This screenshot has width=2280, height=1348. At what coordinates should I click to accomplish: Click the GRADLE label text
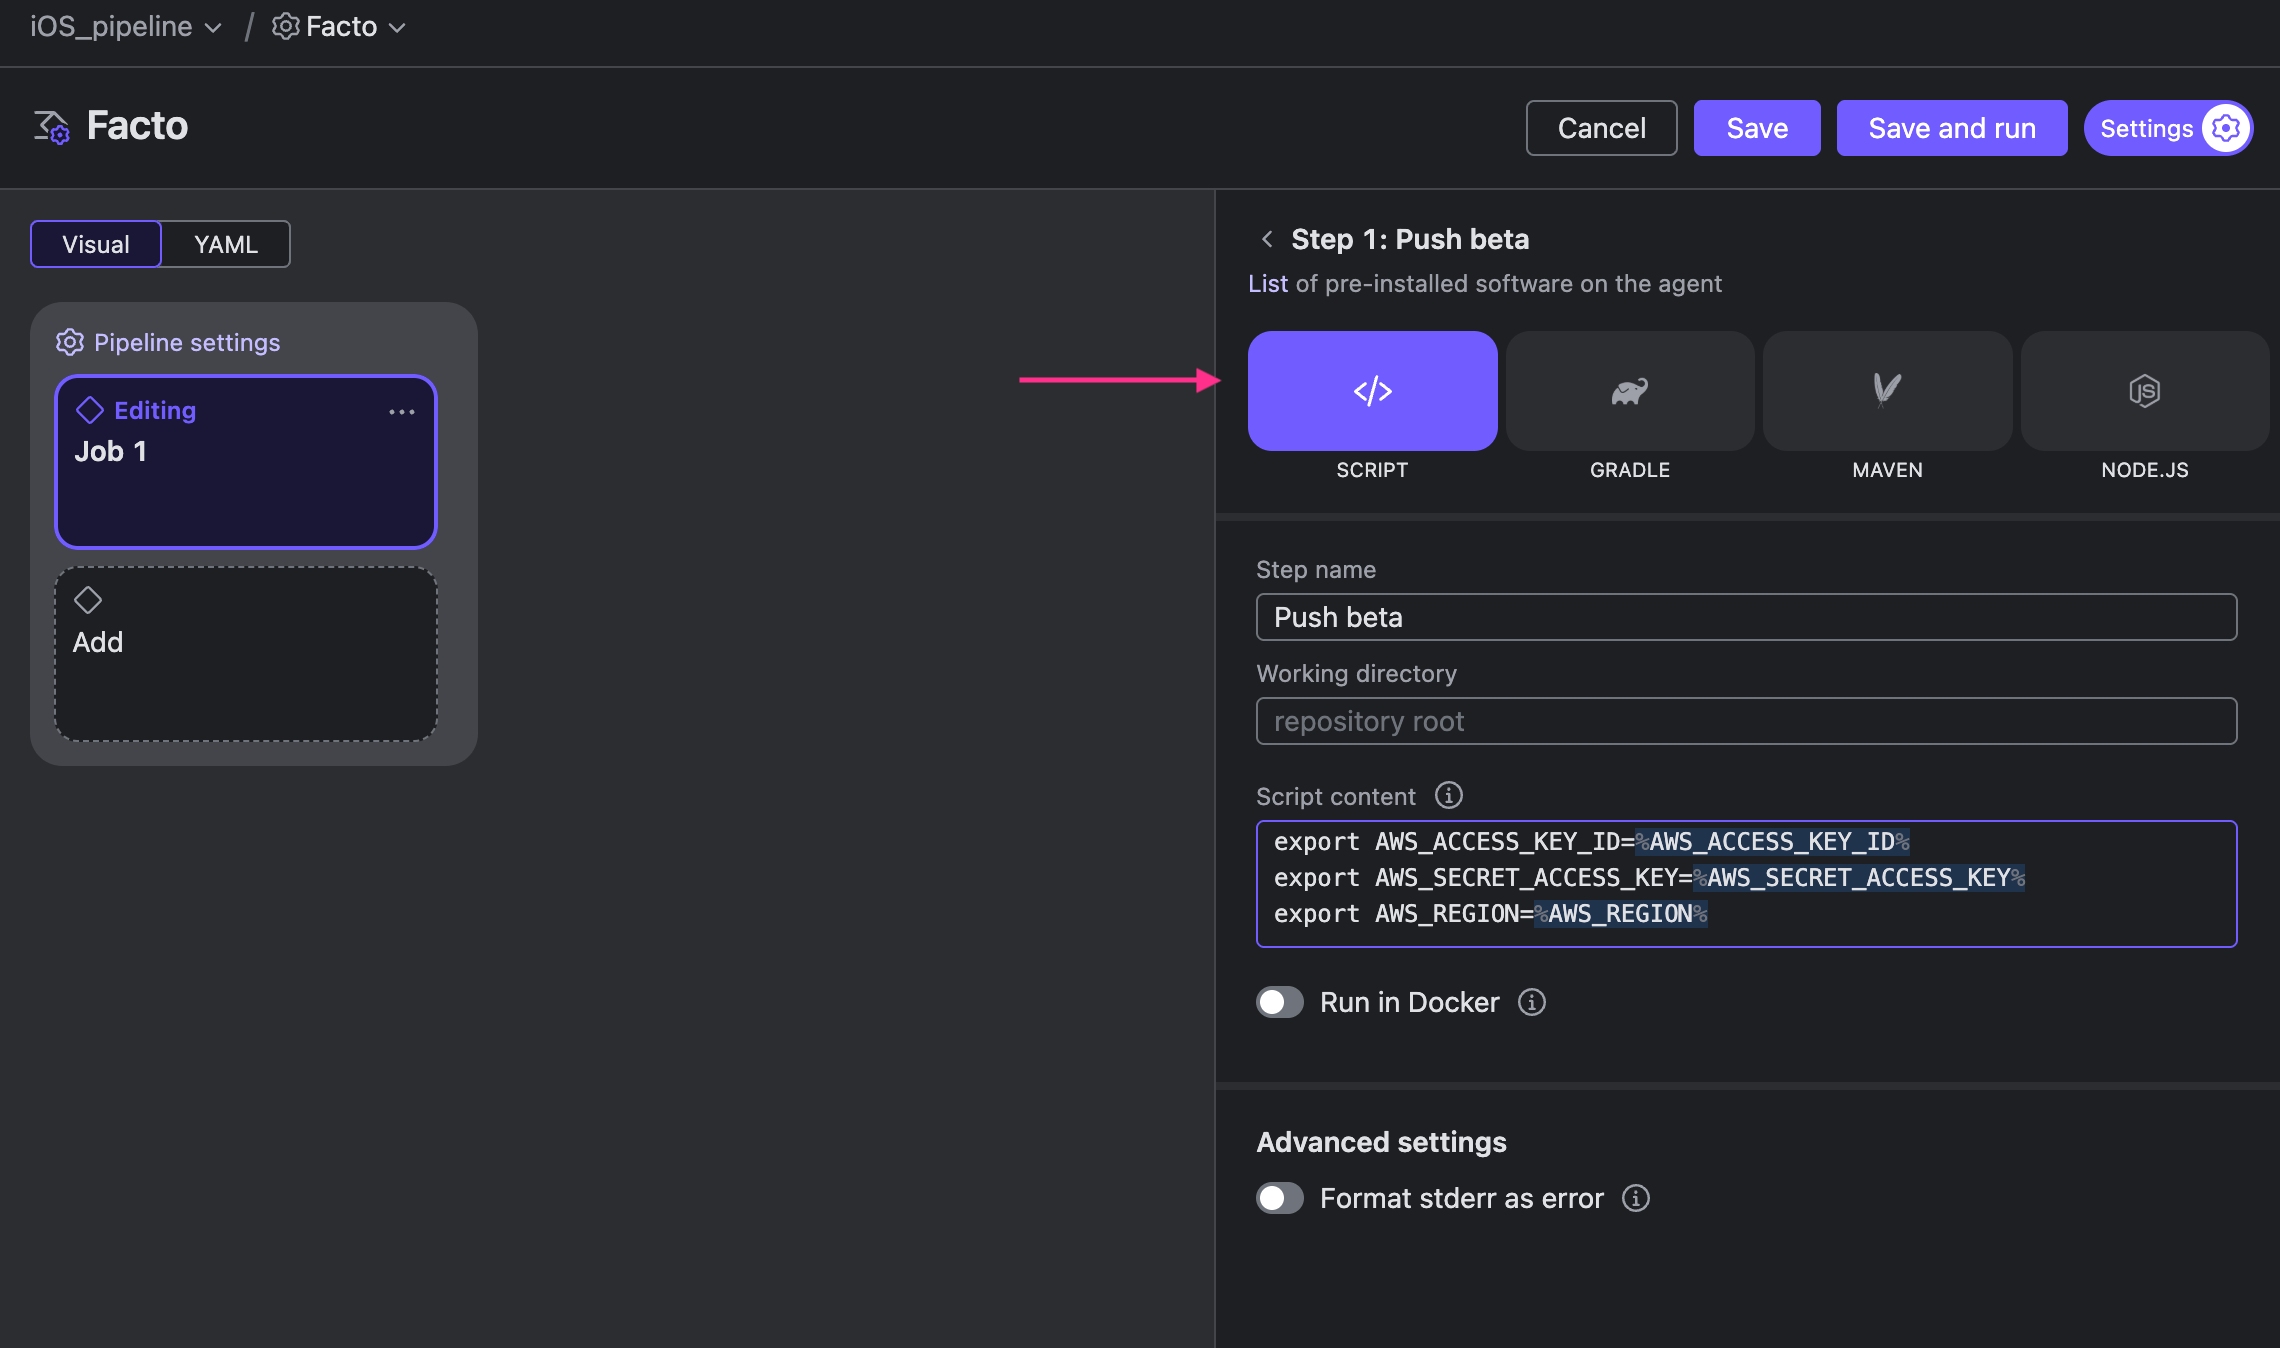tap(1630, 470)
